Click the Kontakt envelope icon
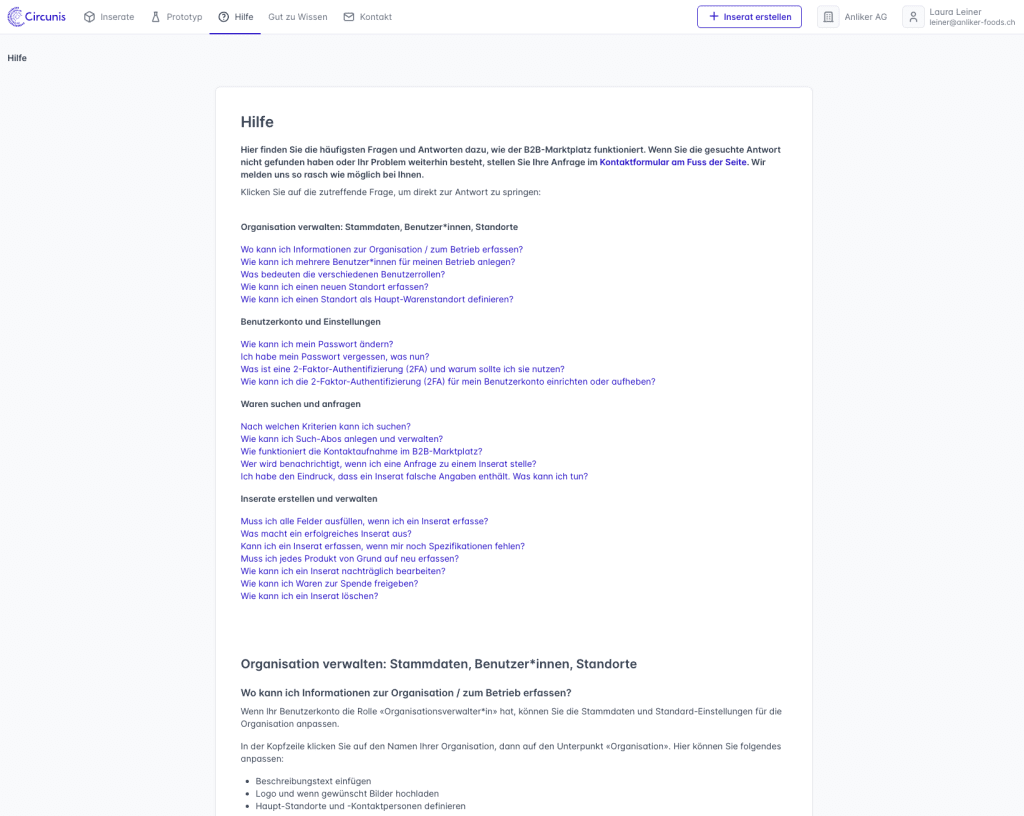This screenshot has height=816, width=1024. [349, 17]
